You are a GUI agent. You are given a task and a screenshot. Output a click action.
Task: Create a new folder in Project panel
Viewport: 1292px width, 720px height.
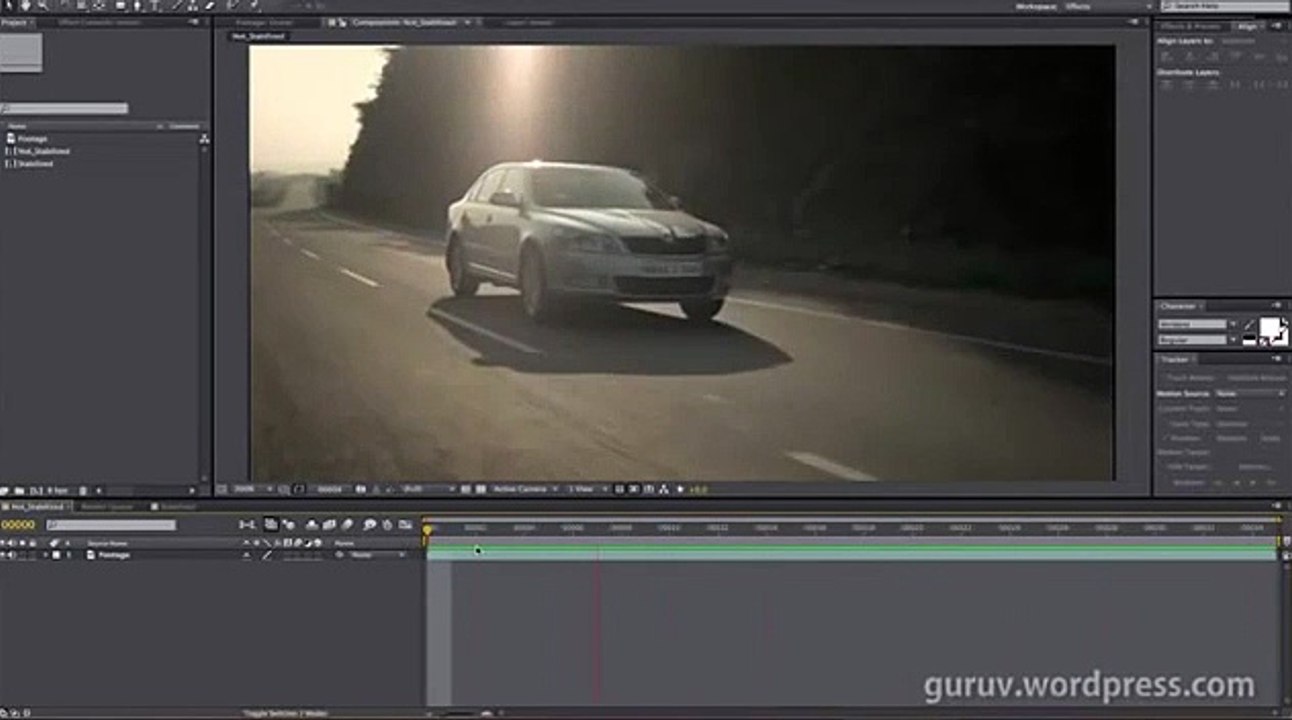19,491
